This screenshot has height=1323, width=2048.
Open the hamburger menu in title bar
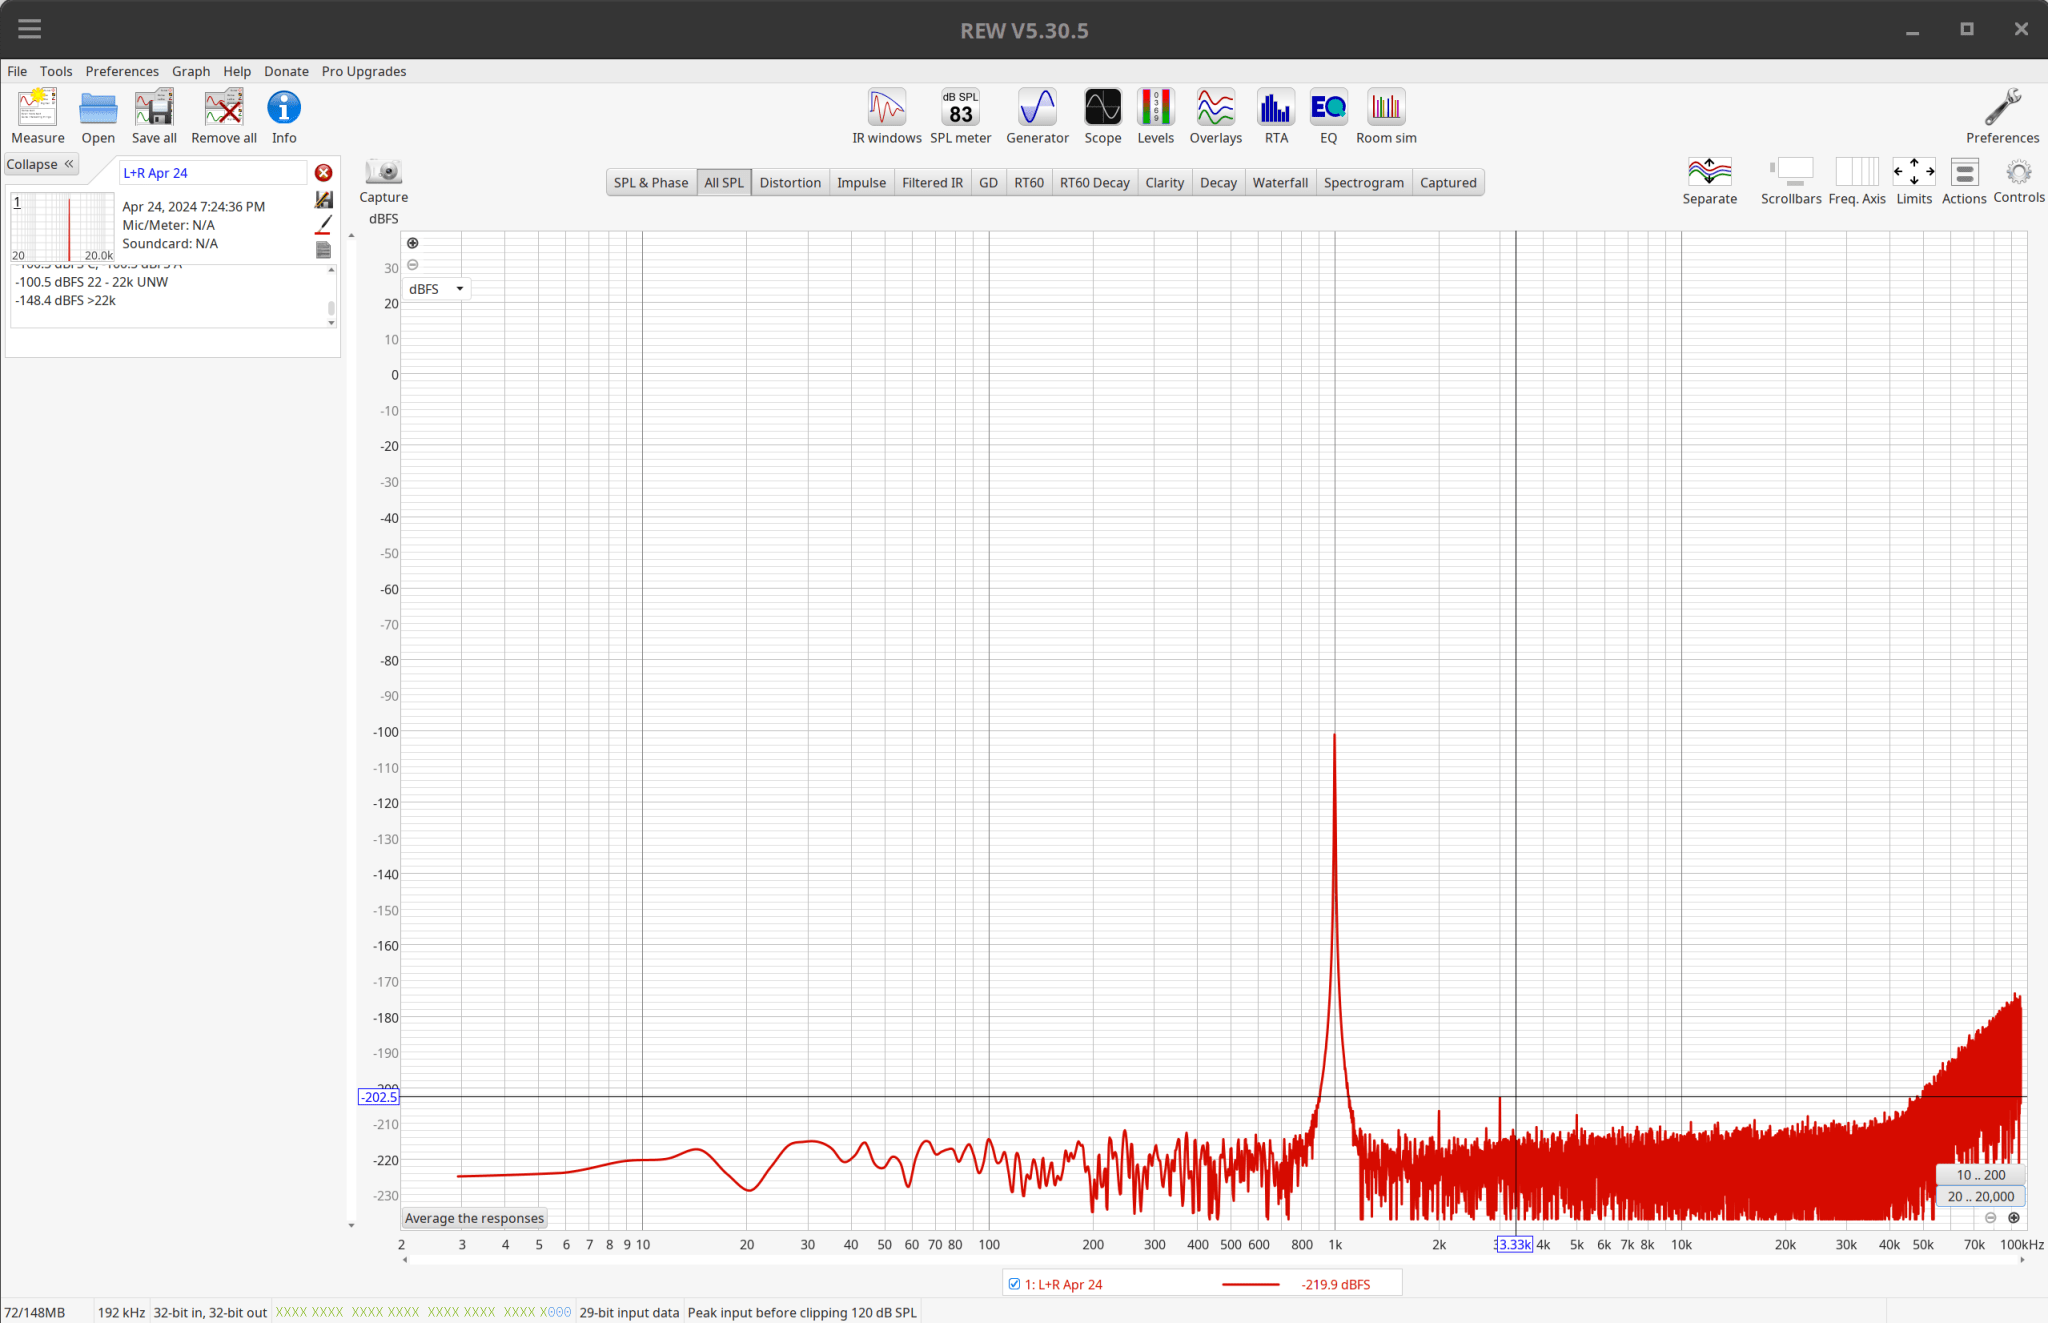30,29
